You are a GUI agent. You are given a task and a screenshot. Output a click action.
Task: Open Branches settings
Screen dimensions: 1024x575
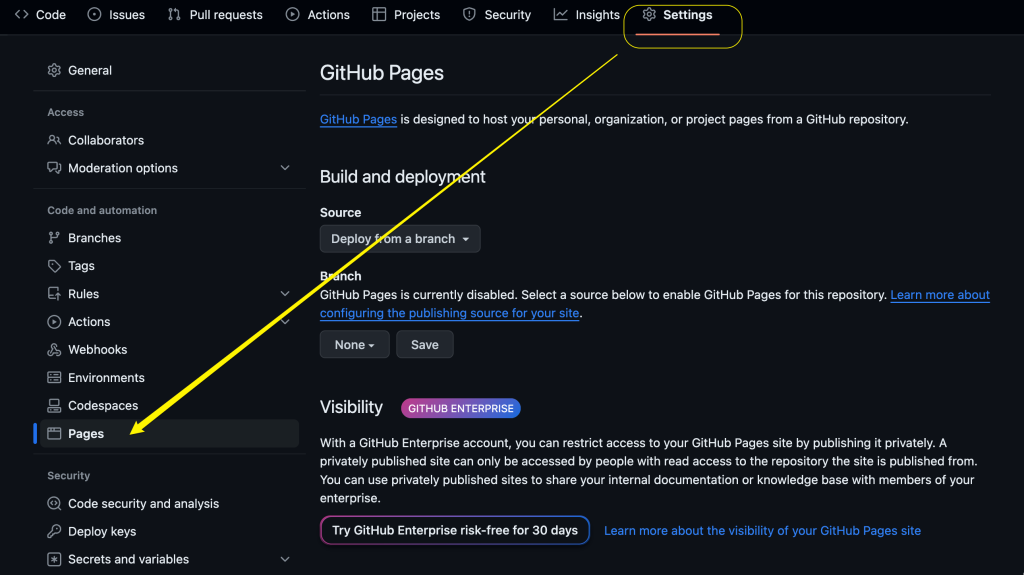click(x=169, y=238)
